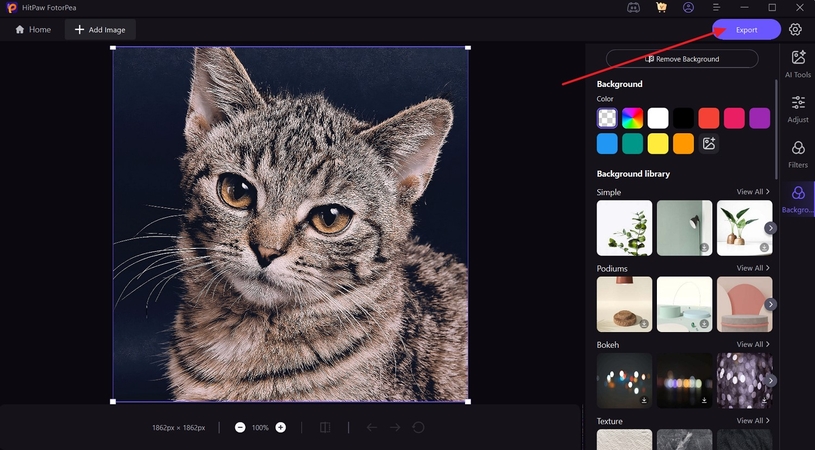
Task: Open settings gear next to Export
Action: (x=795, y=30)
